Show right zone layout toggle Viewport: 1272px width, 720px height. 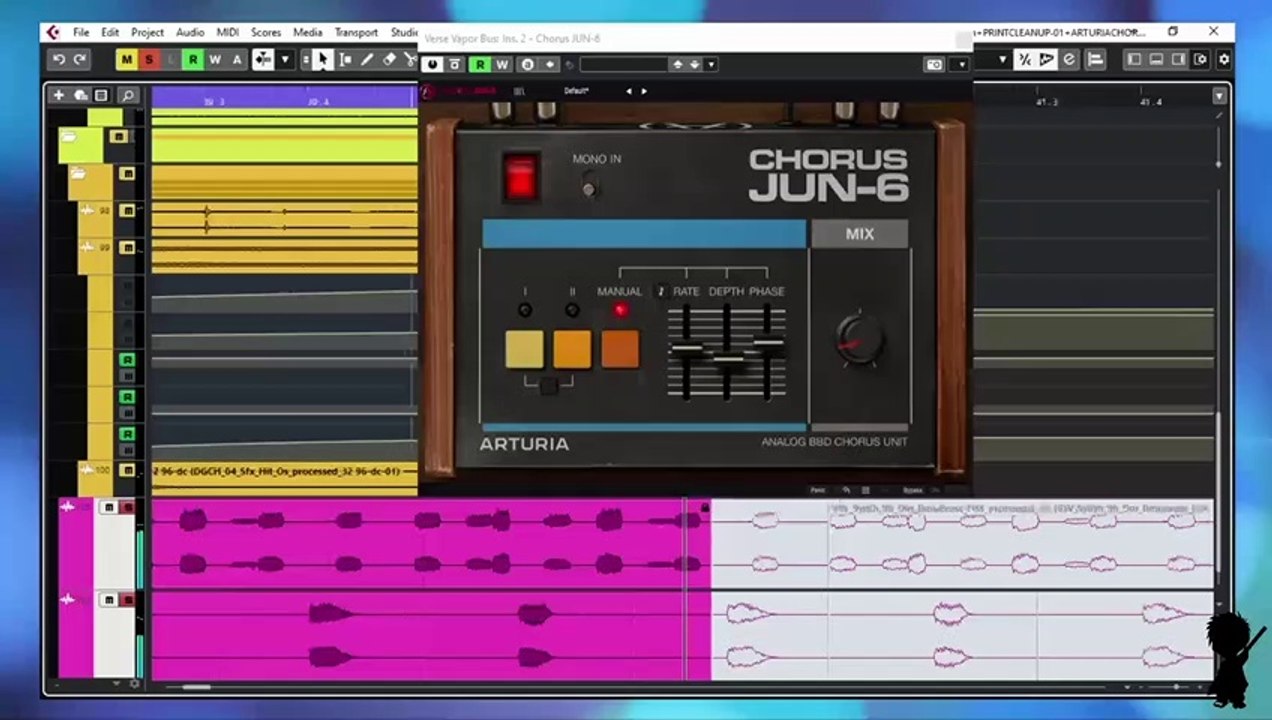1178,60
